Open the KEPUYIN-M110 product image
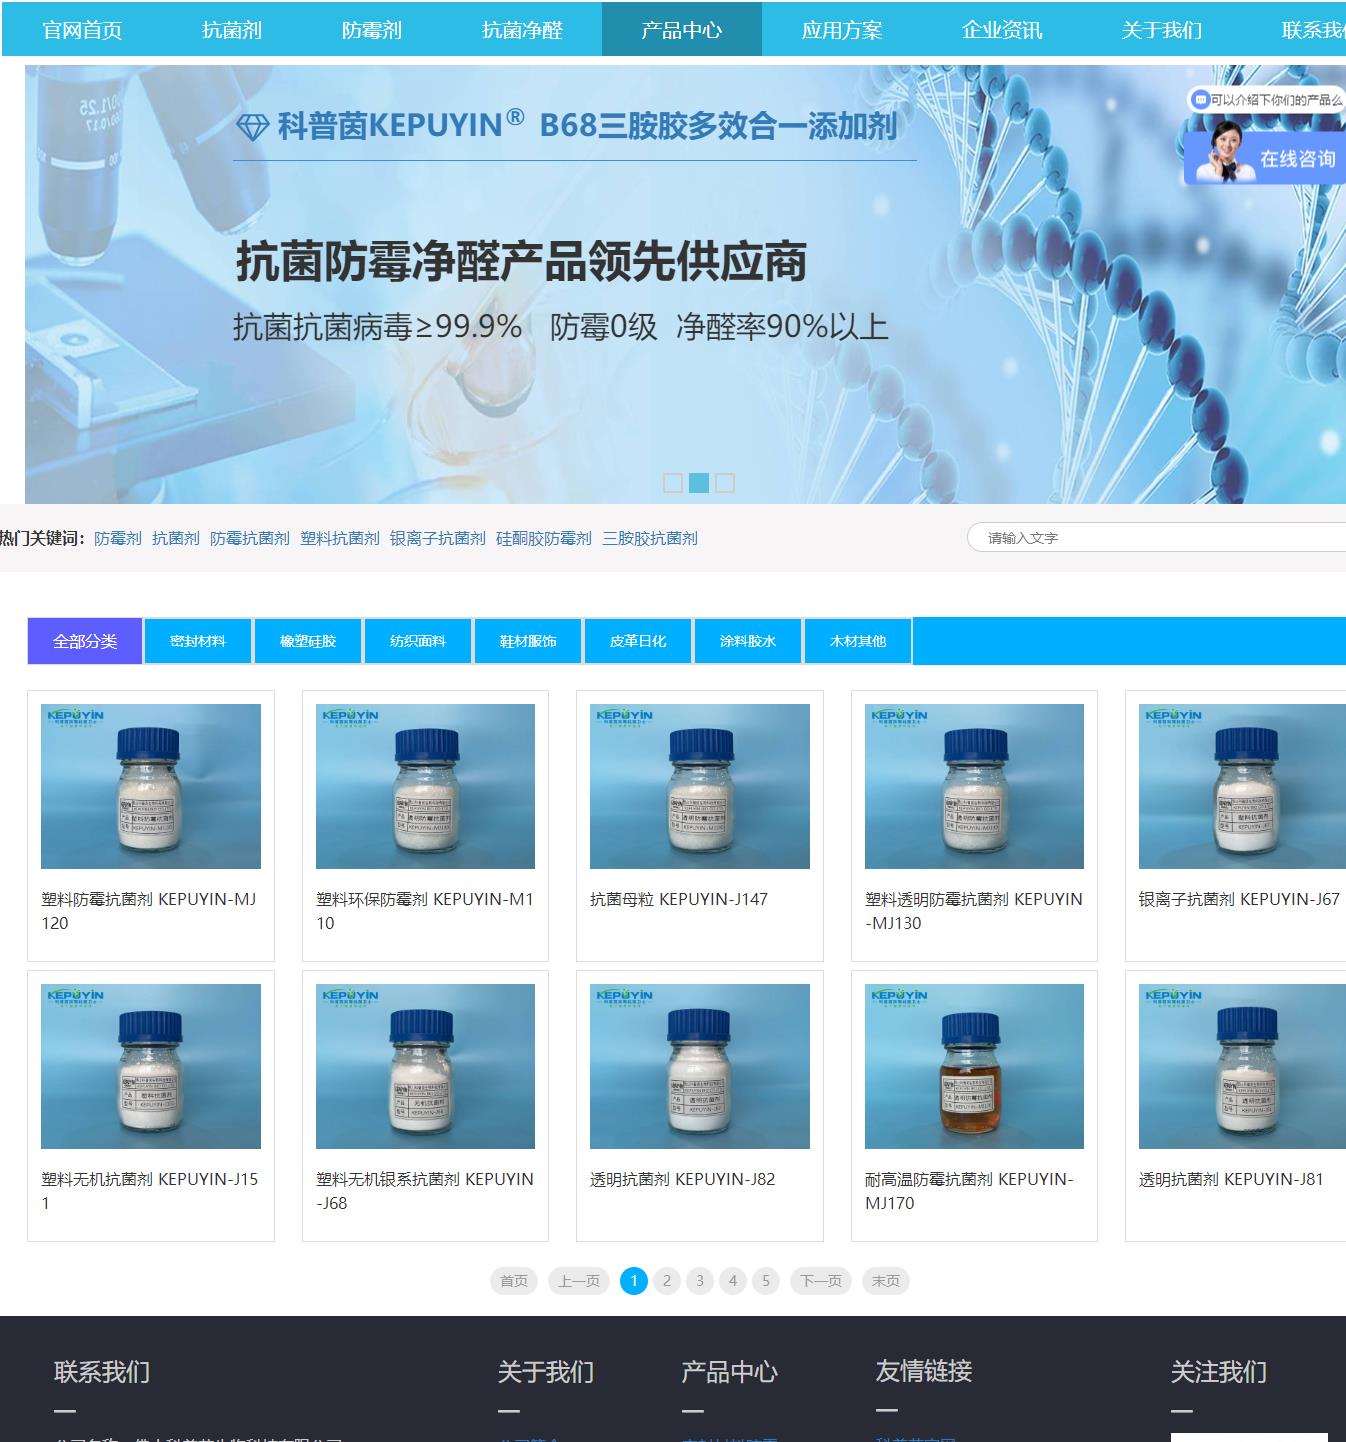Image resolution: width=1346 pixels, height=1442 pixels. [425, 786]
